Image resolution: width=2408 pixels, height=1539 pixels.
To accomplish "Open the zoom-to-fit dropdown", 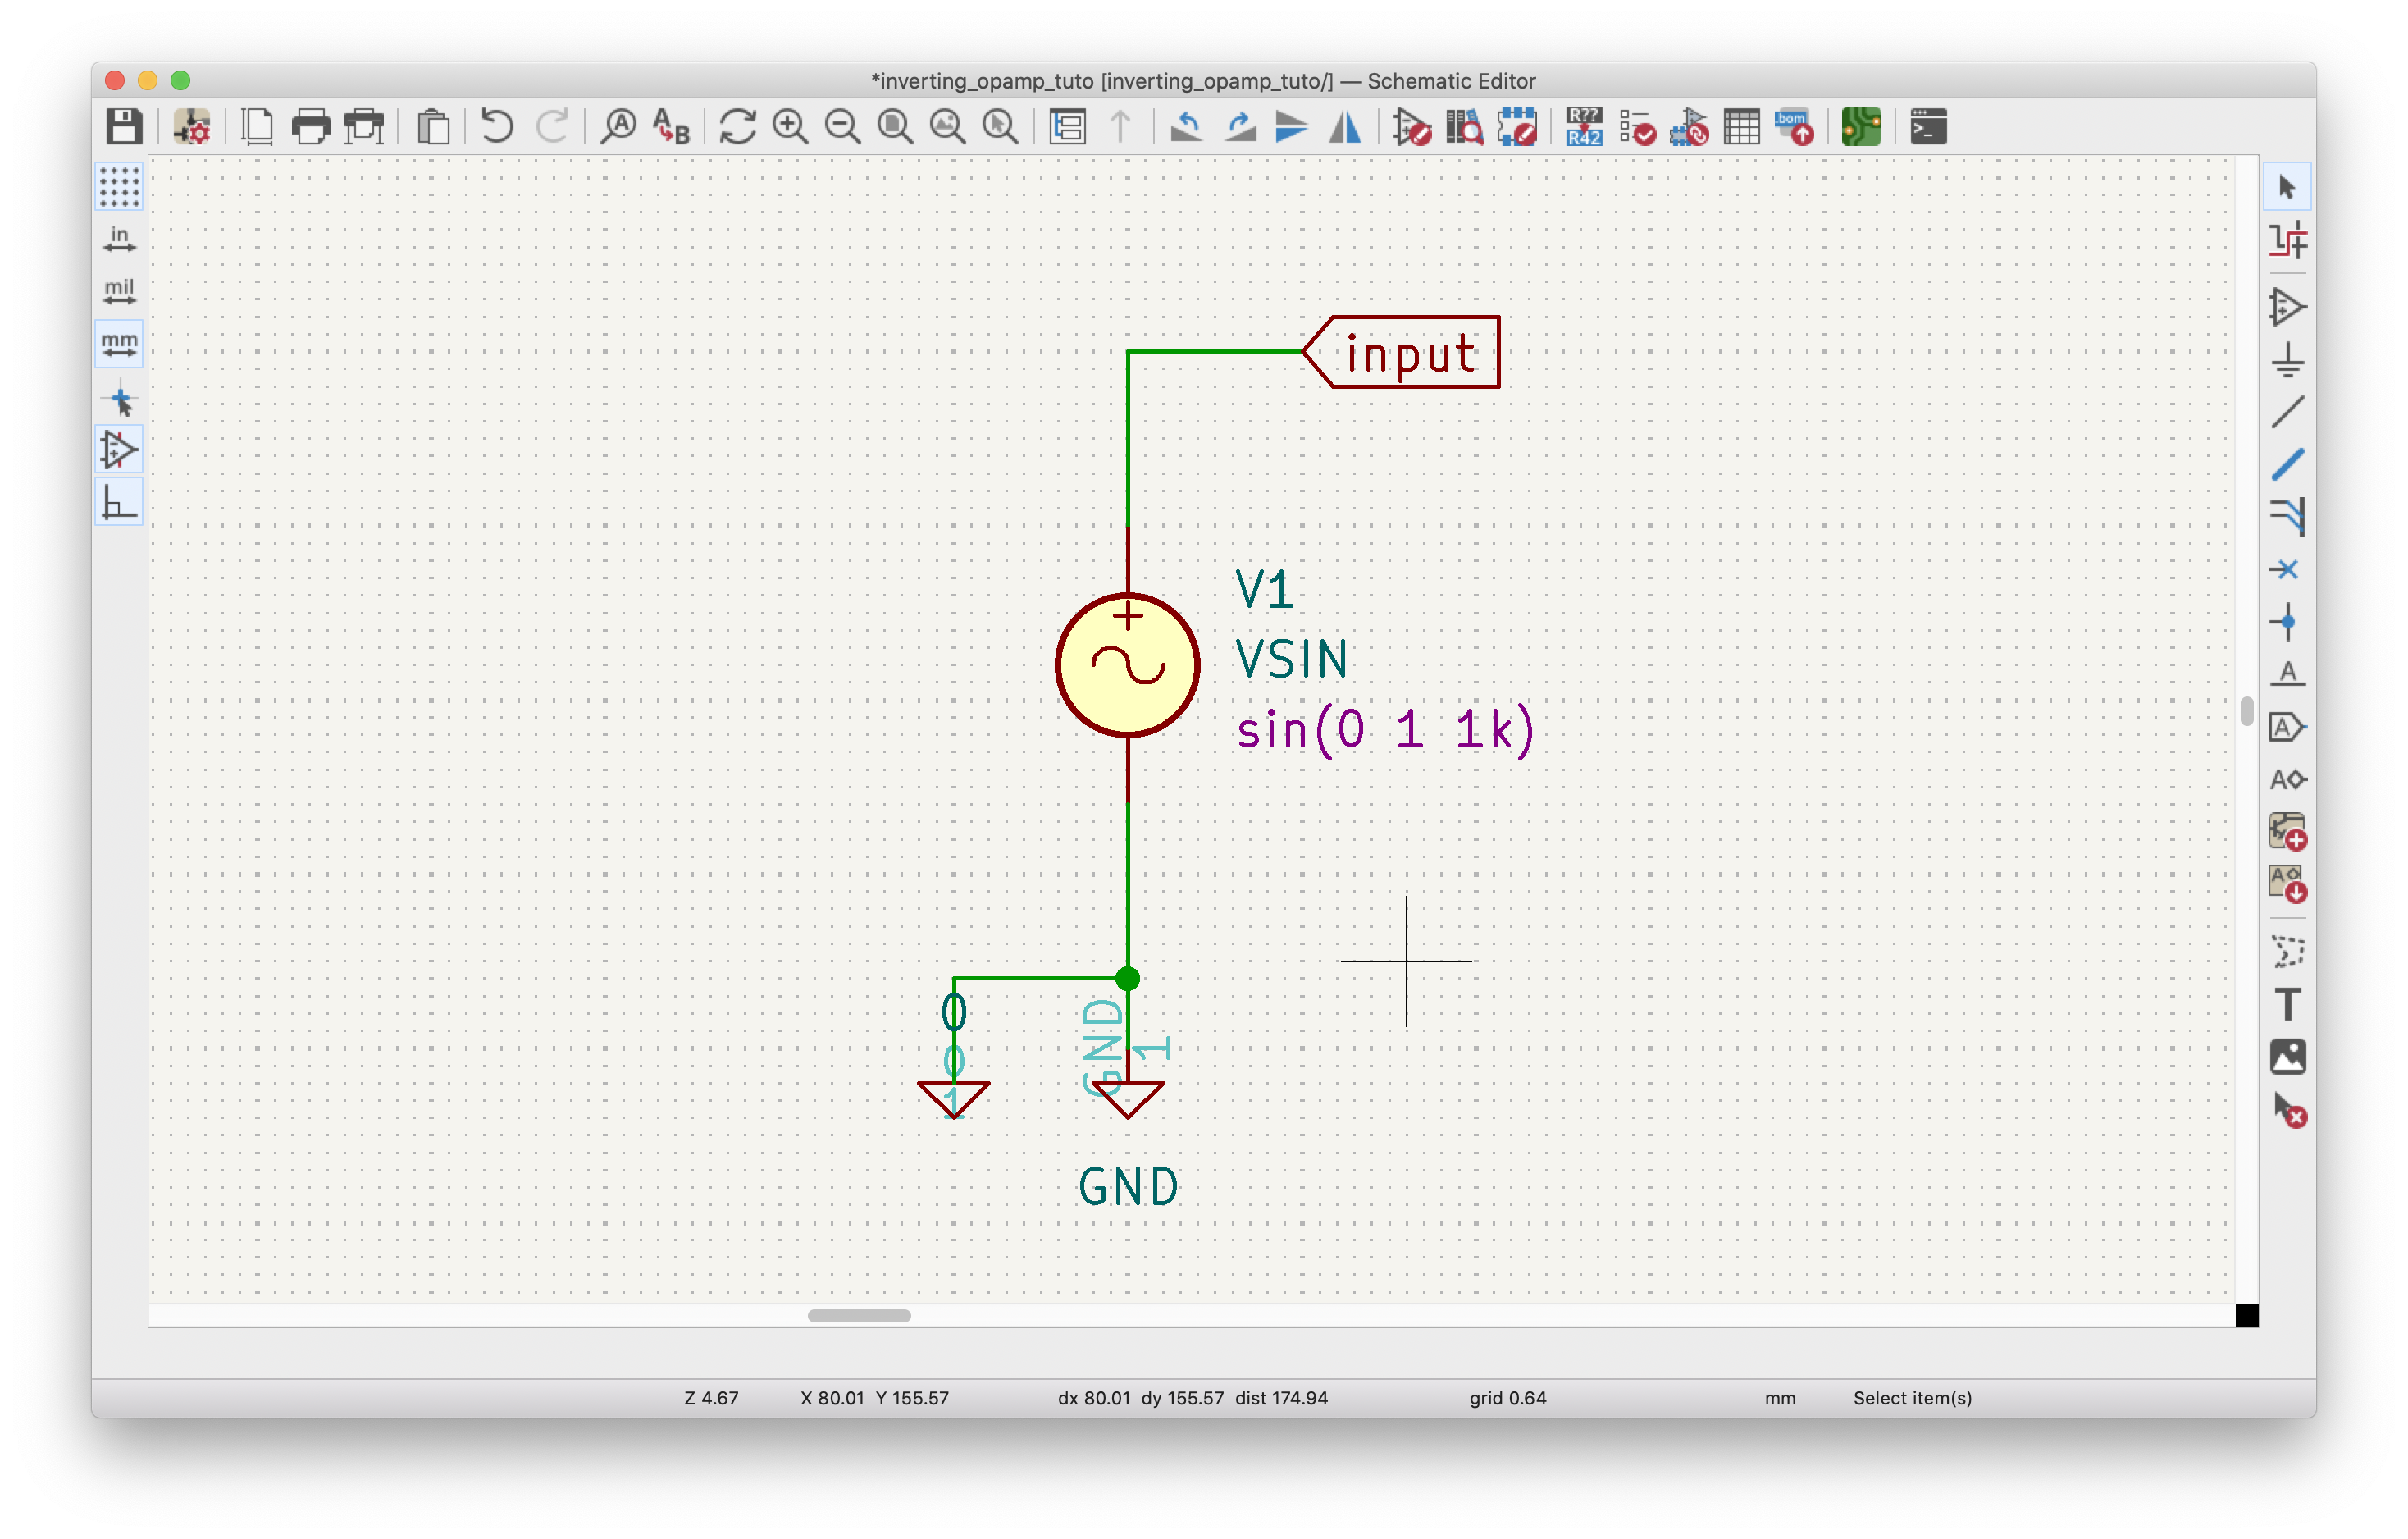I will [x=899, y=125].
